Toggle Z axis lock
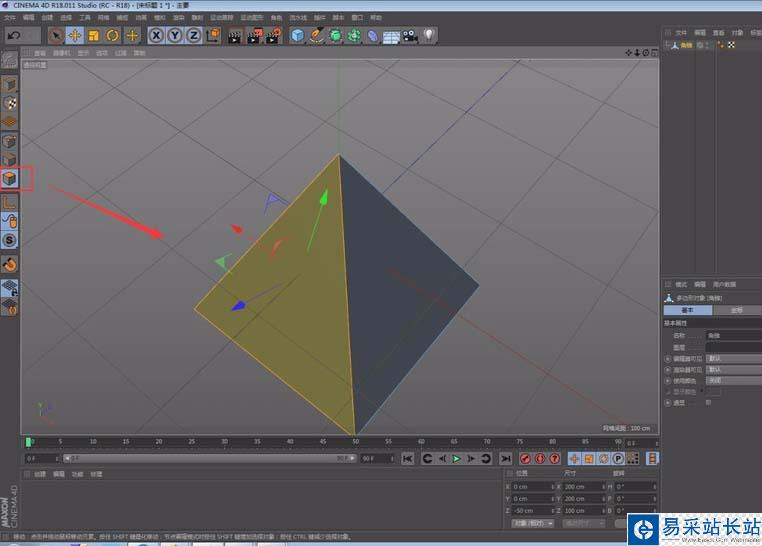762x546 pixels. (x=194, y=35)
